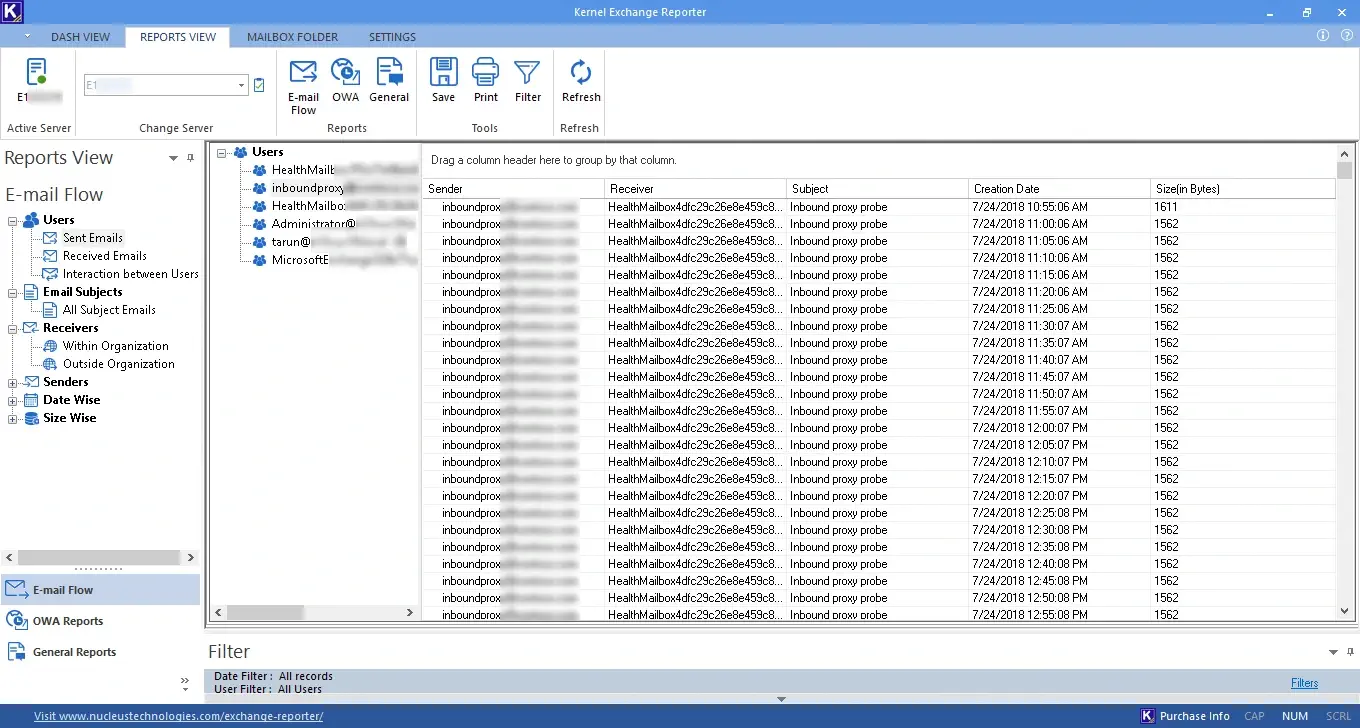1360x728 pixels.
Task: Open Reports View panel options arrow
Action: click(x=173, y=158)
